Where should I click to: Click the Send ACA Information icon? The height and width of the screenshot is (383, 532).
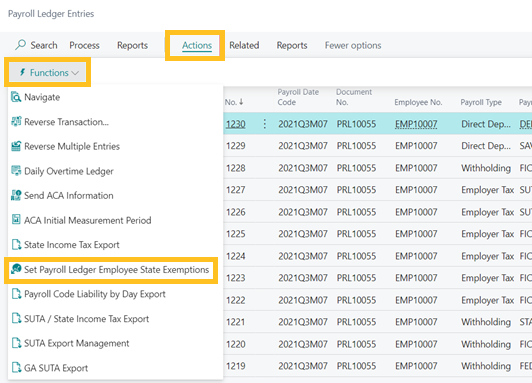coord(16,195)
